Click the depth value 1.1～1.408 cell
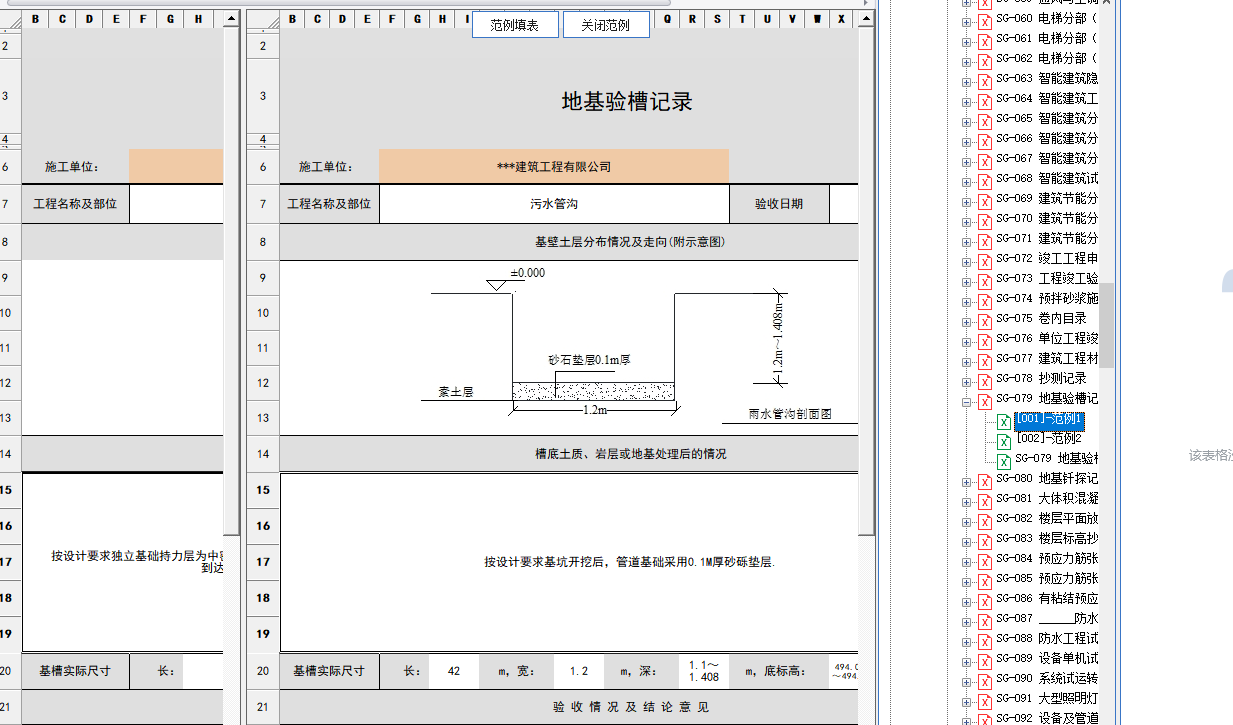This screenshot has width=1233, height=725. 704,672
